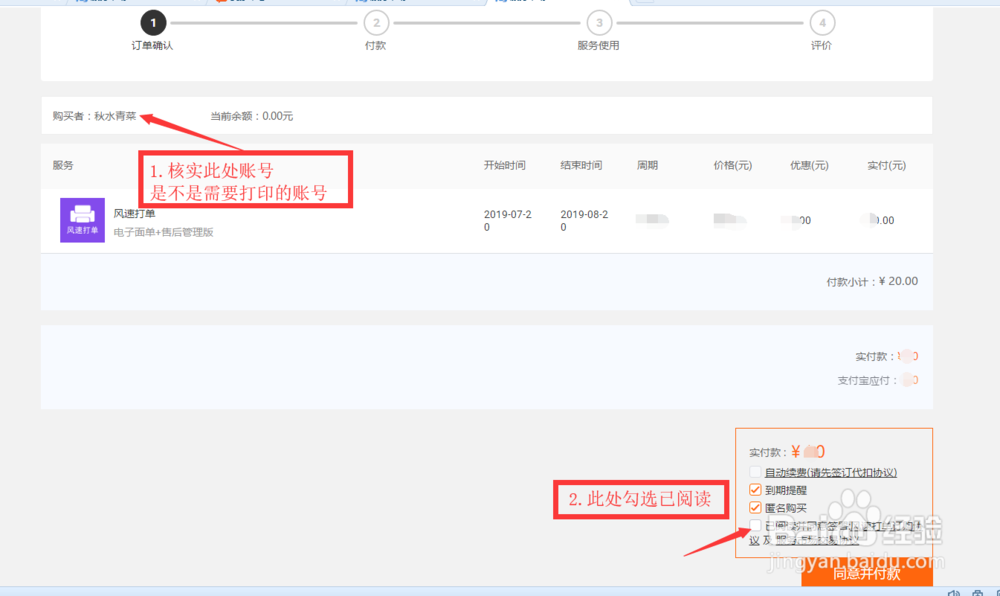
Task: Click the step 2 付款 circle
Action: tap(376, 23)
